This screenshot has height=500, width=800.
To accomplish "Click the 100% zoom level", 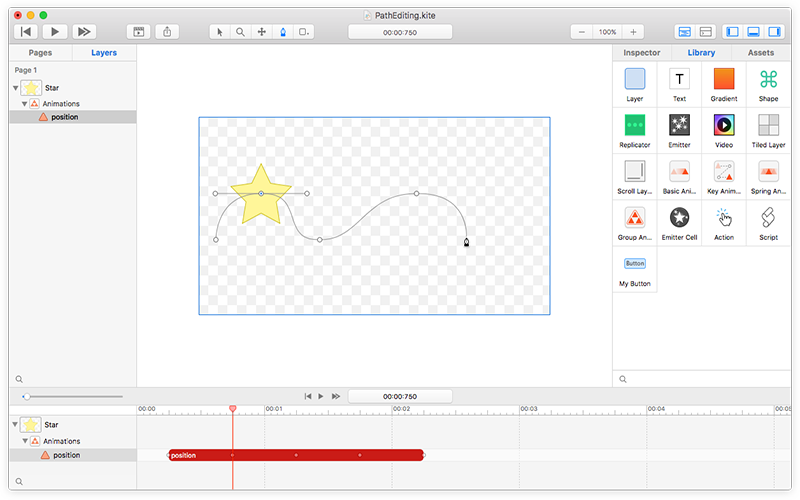I will point(607,32).
